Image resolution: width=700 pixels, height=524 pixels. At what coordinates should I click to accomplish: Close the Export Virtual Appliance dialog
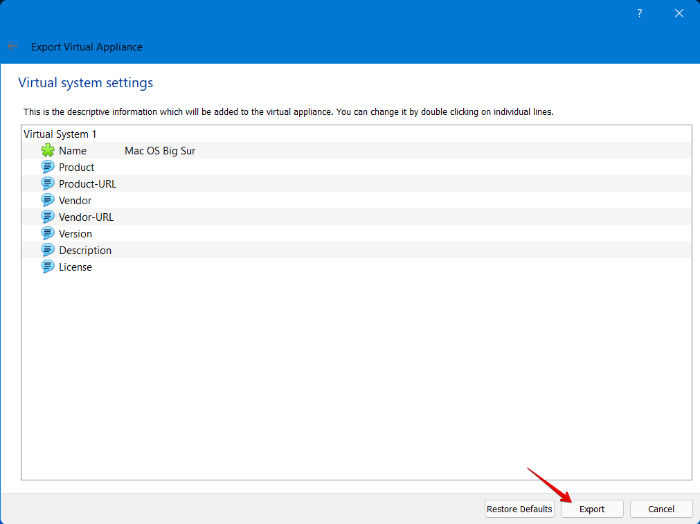pos(679,13)
